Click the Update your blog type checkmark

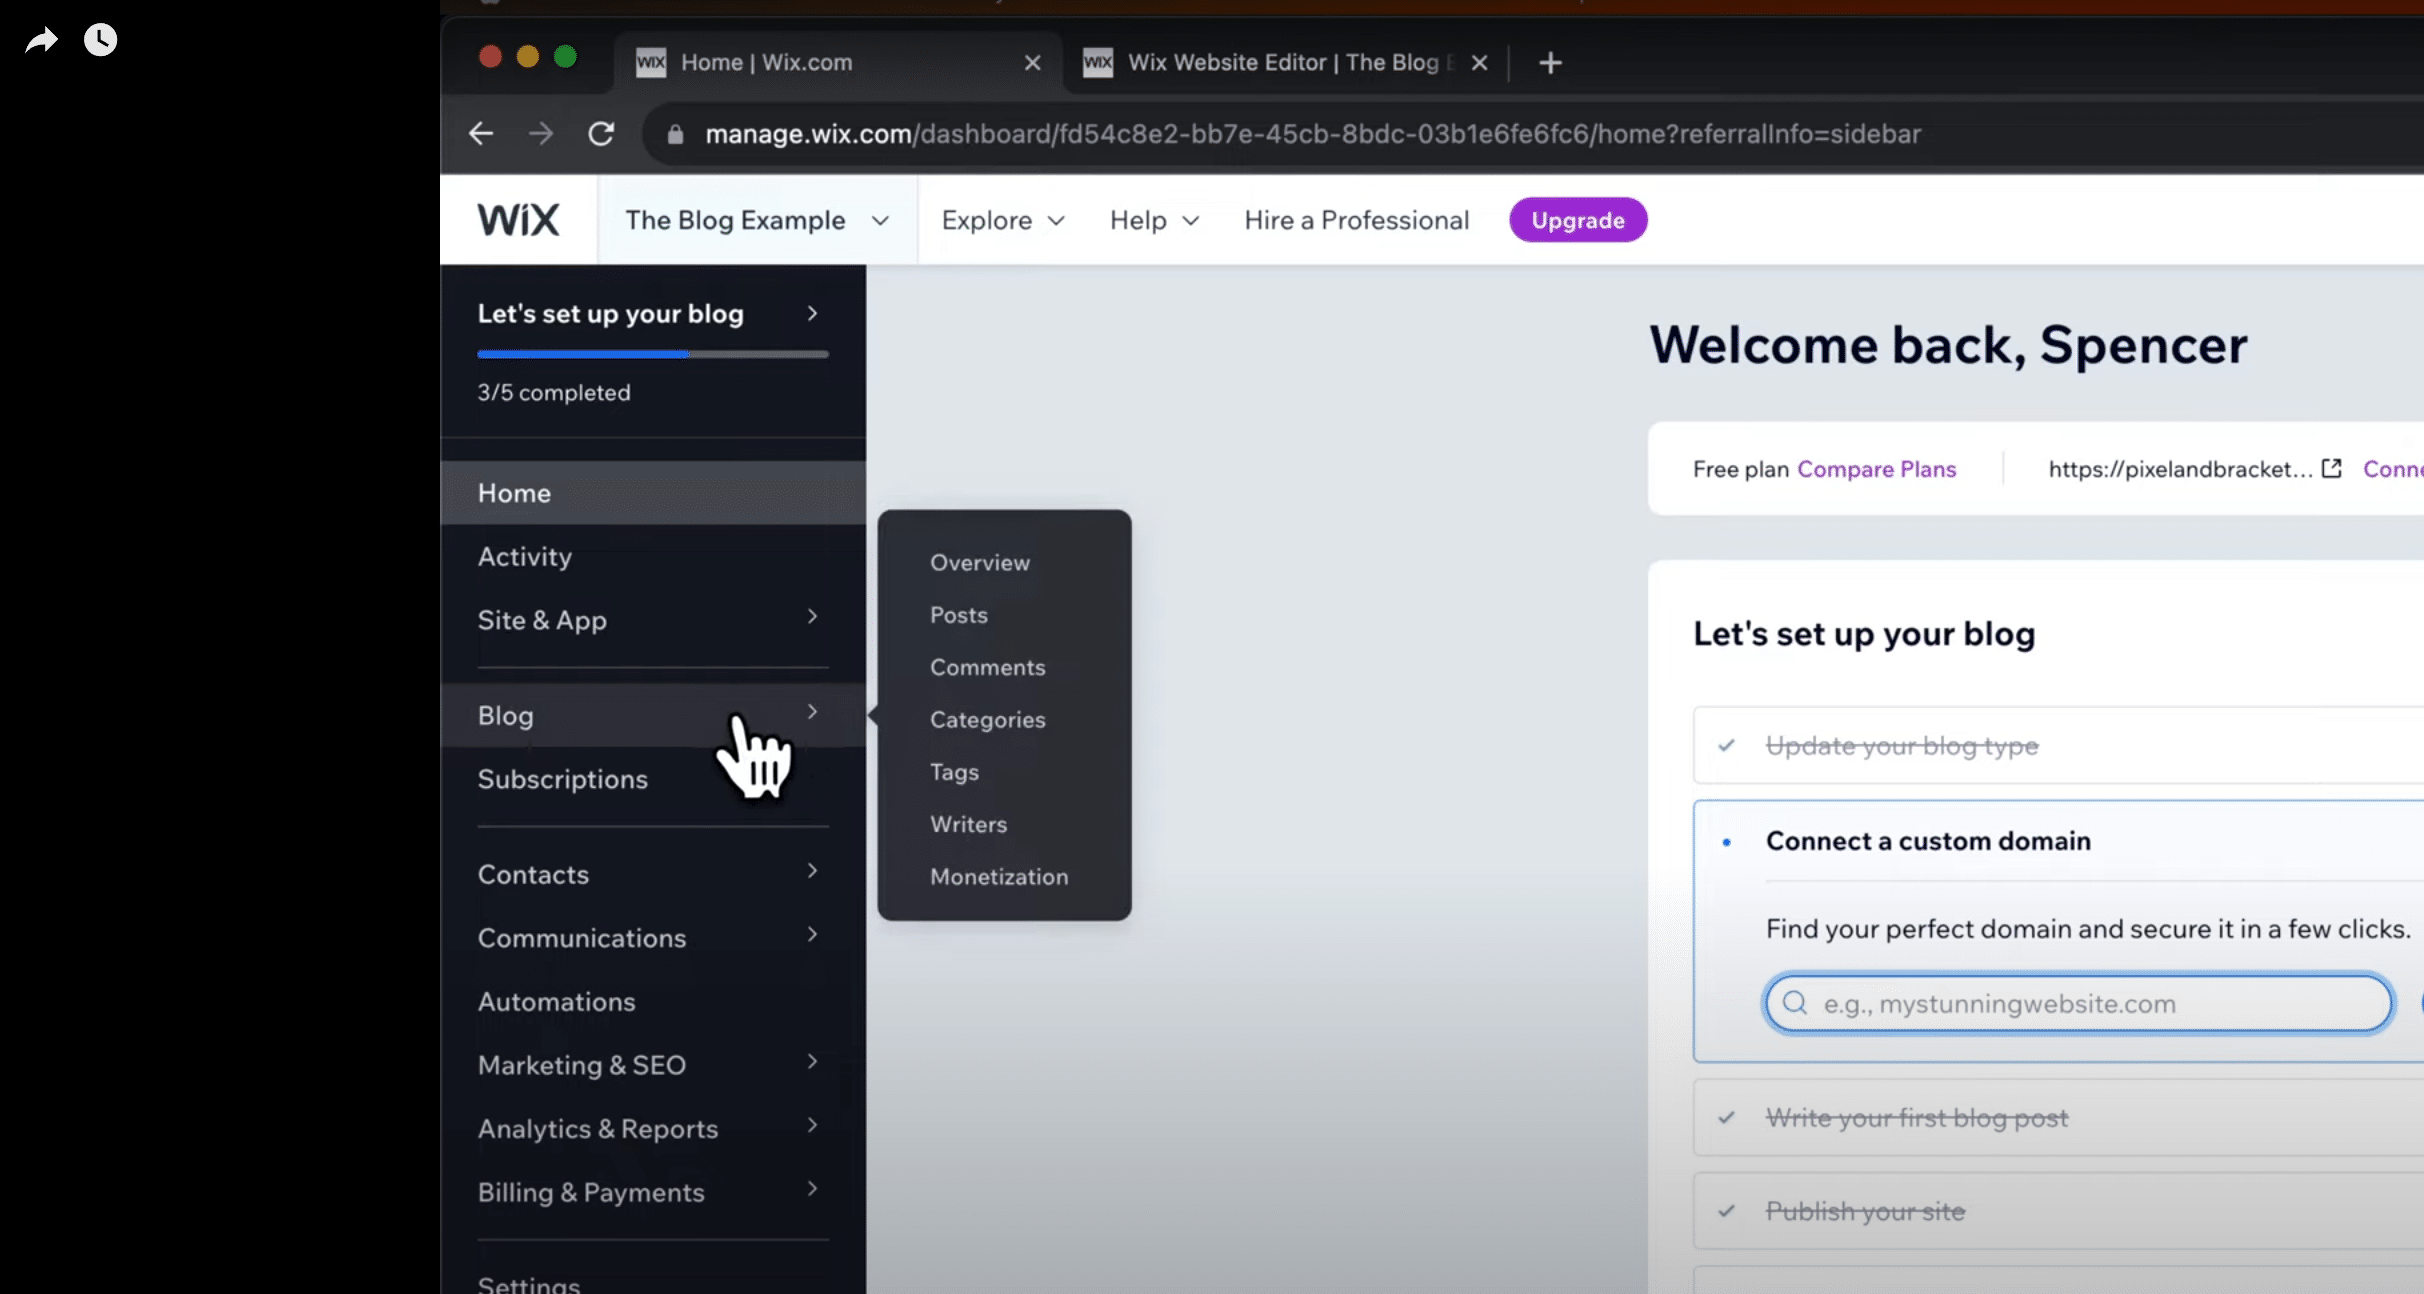point(1726,746)
